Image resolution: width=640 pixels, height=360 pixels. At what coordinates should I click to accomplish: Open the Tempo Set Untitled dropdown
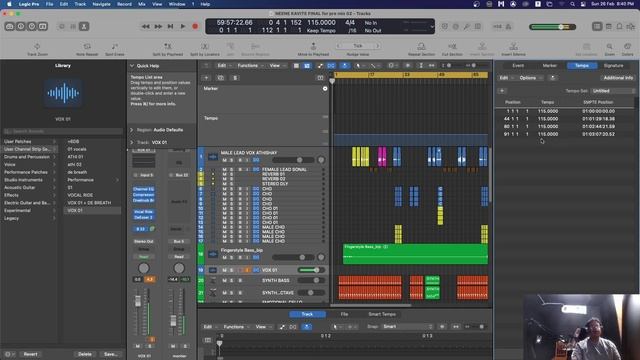613,91
